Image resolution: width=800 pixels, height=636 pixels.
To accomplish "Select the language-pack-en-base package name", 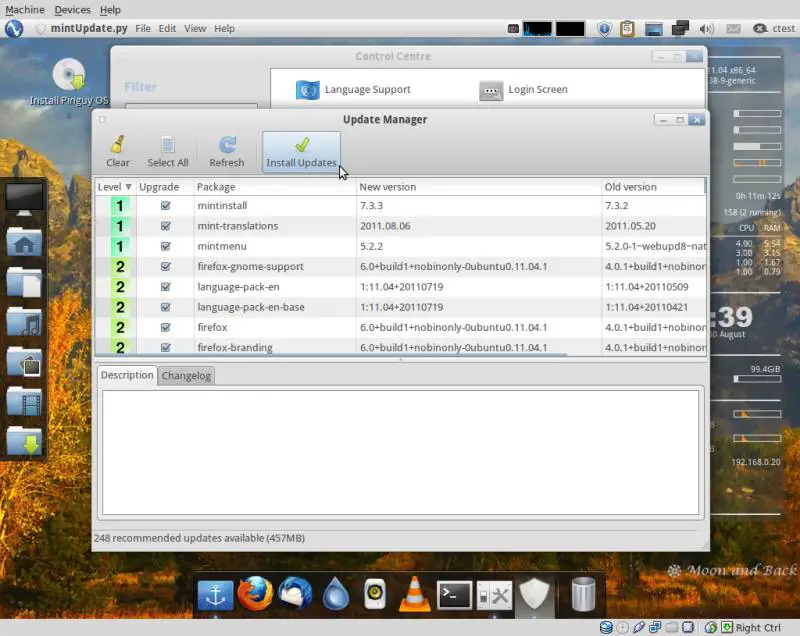I will 251,307.
